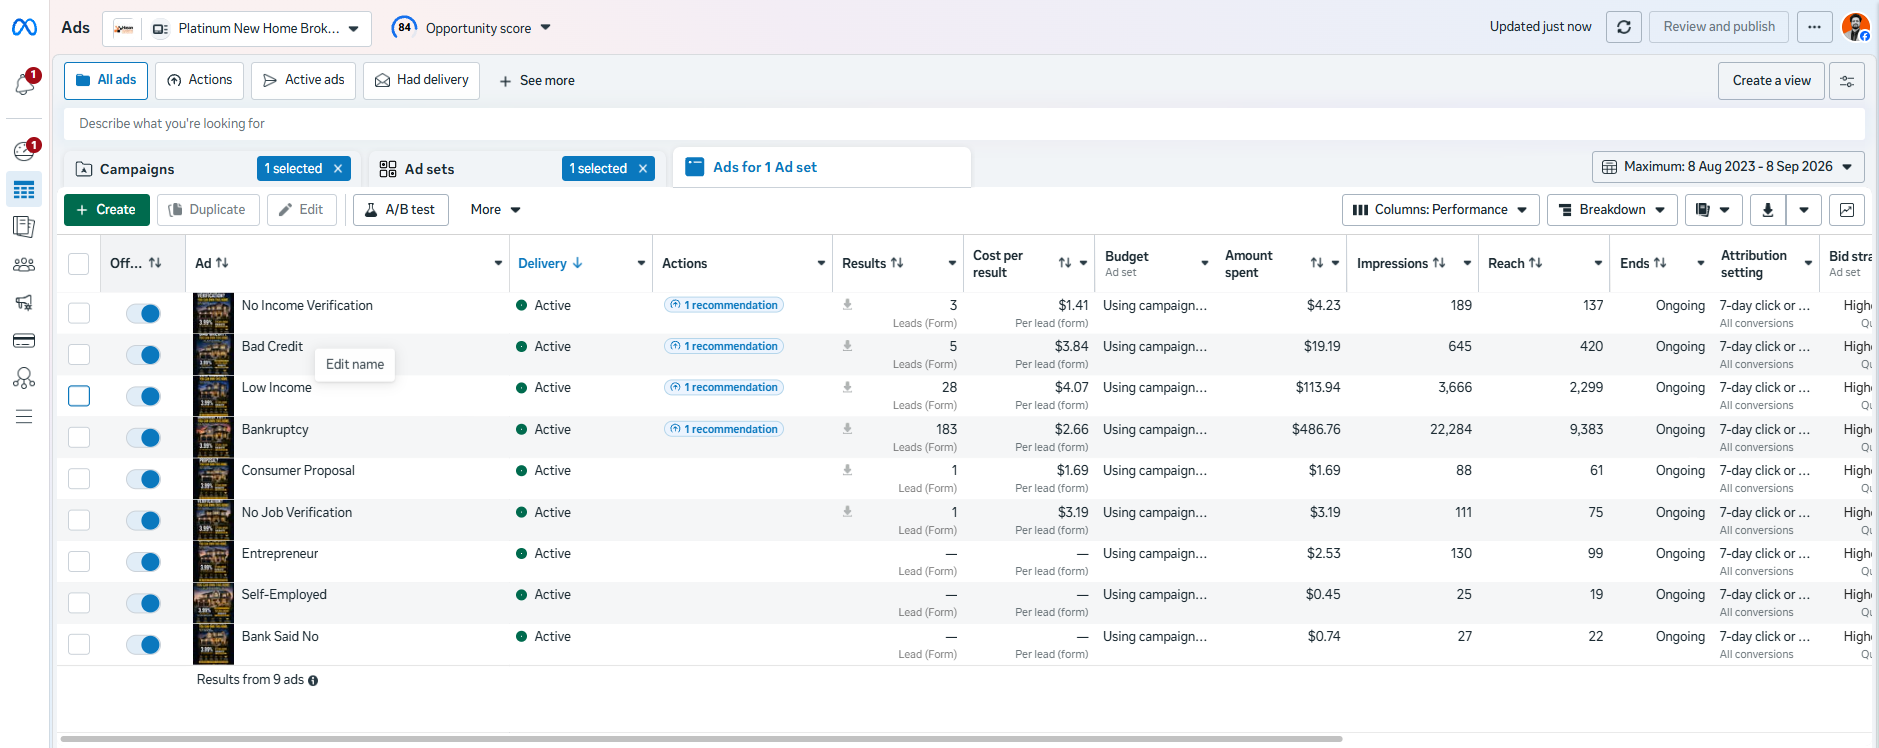Open Billing card icon in the sidebar
This screenshot has width=1879, height=748.
click(24, 341)
